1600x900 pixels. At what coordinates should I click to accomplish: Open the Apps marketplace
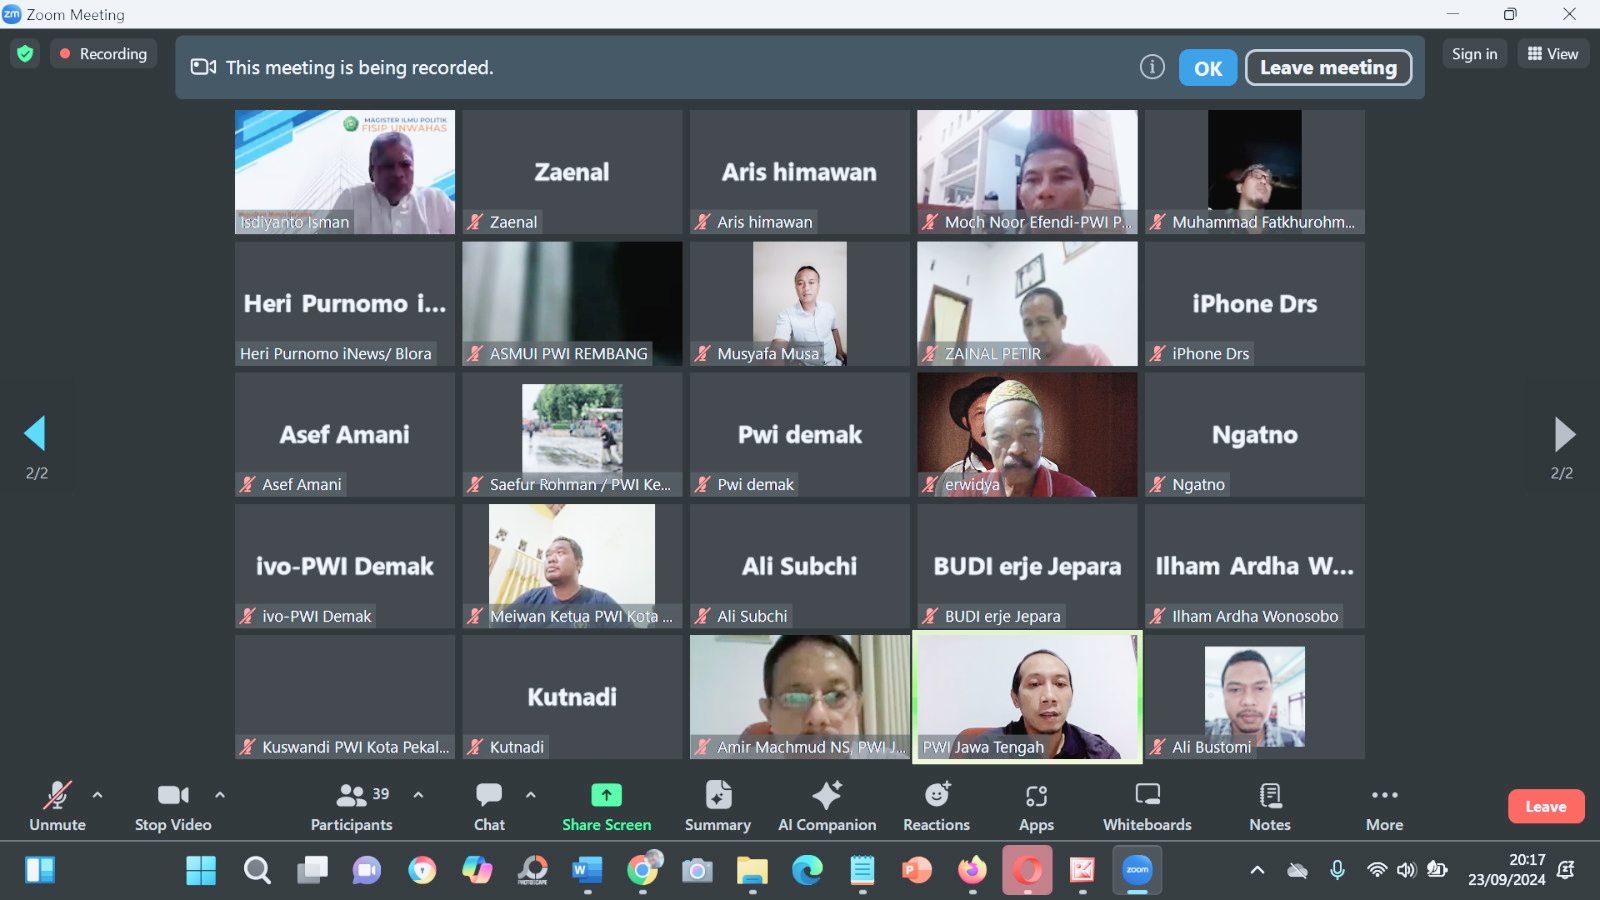pos(1036,806)
